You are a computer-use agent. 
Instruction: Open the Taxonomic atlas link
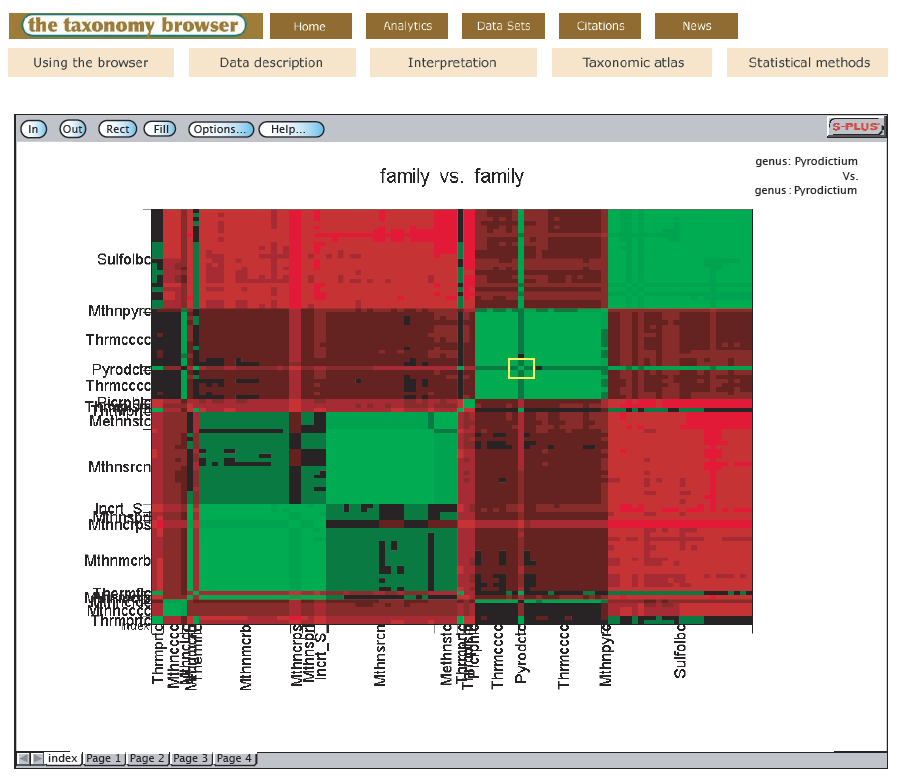[633, 62]
